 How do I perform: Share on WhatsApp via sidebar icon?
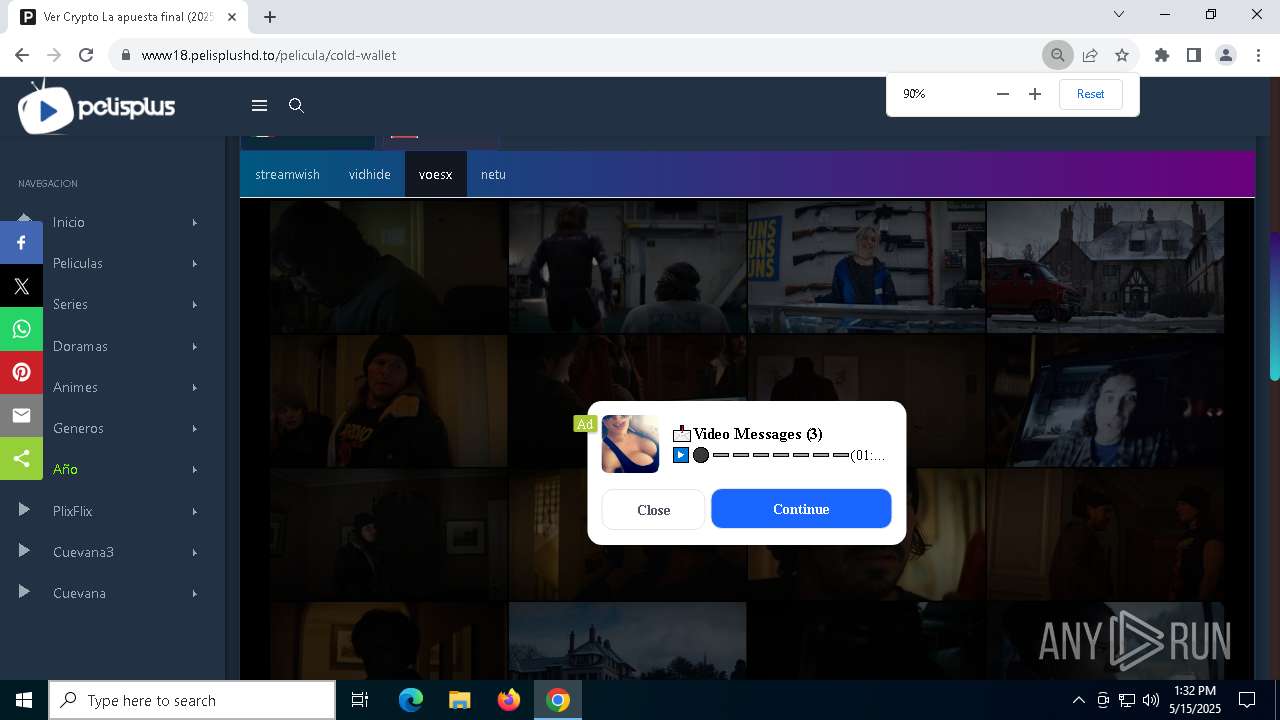(x=21, y=329)
